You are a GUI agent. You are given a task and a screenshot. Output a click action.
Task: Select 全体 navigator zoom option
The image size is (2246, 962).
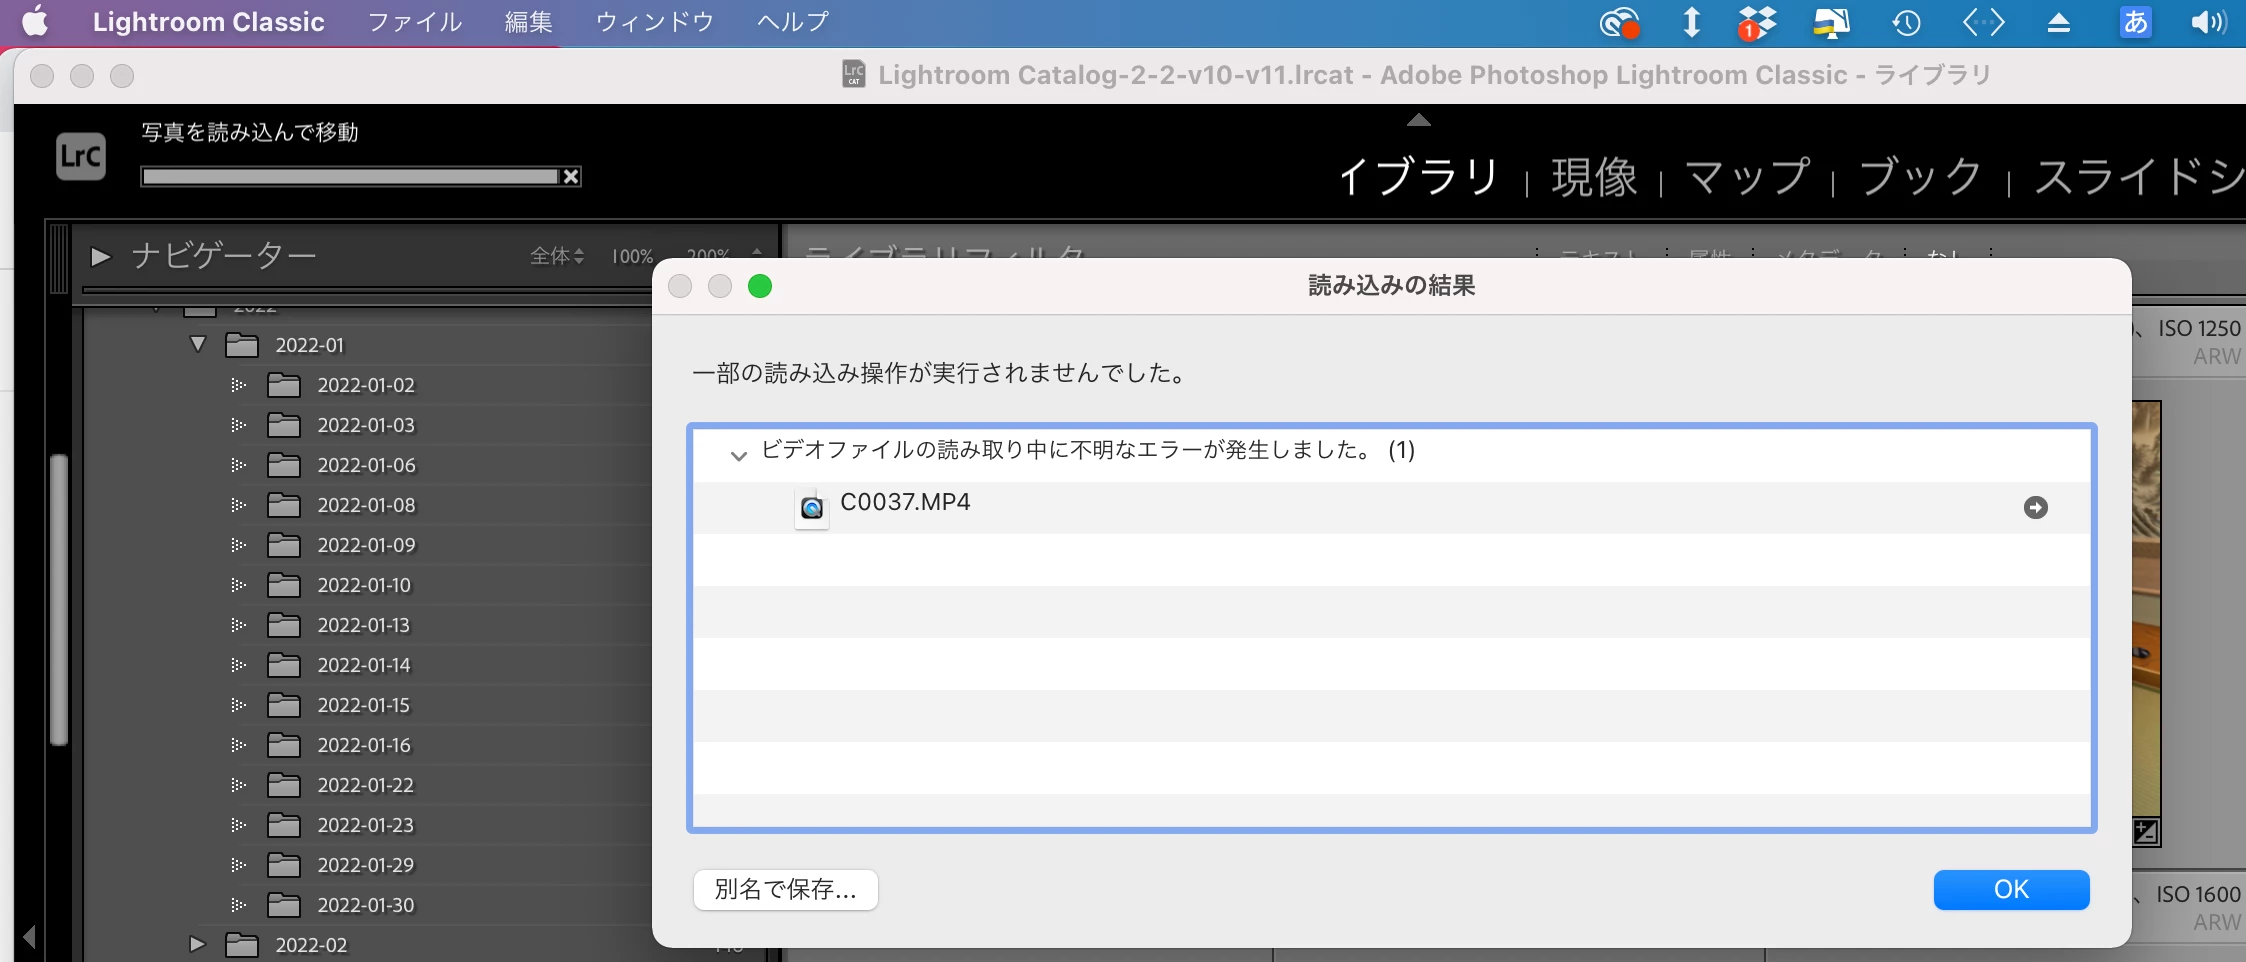click(x=556, y=256)
